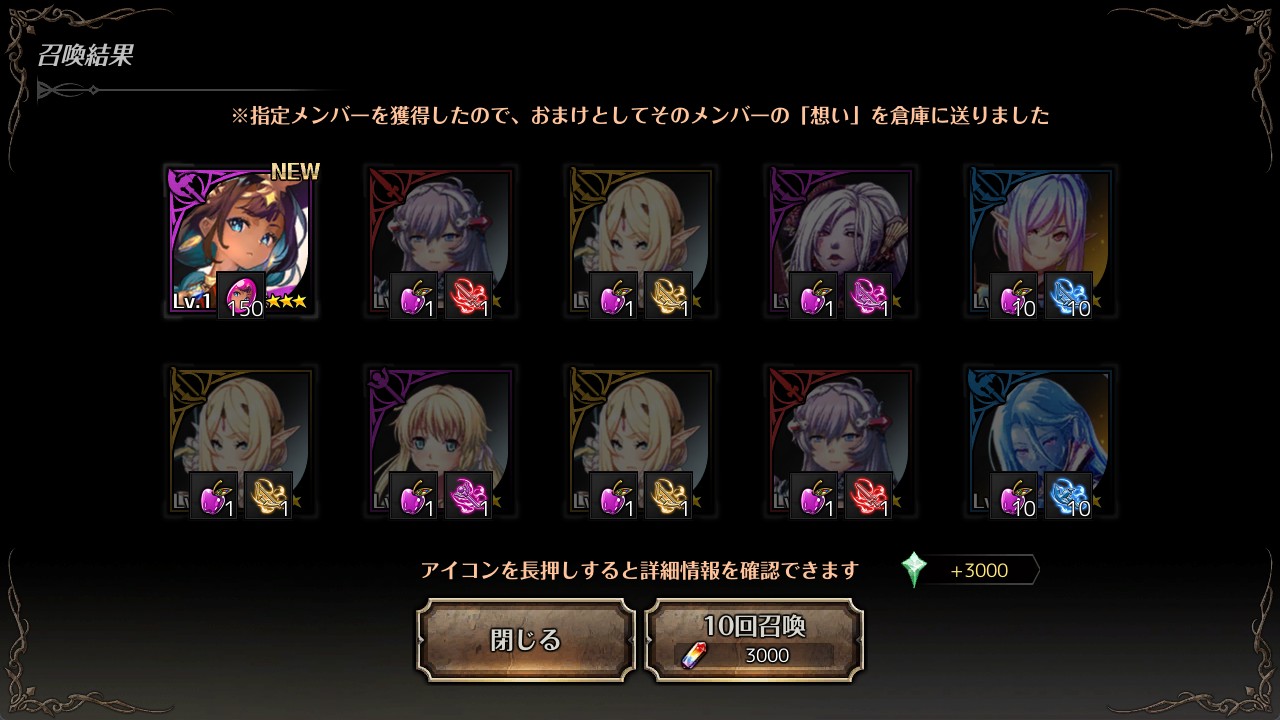Image resolution: width=1280 pixels, height=720 pixels.
Task: Select the blue crystal icon in bottom row
Action: 1069,496
